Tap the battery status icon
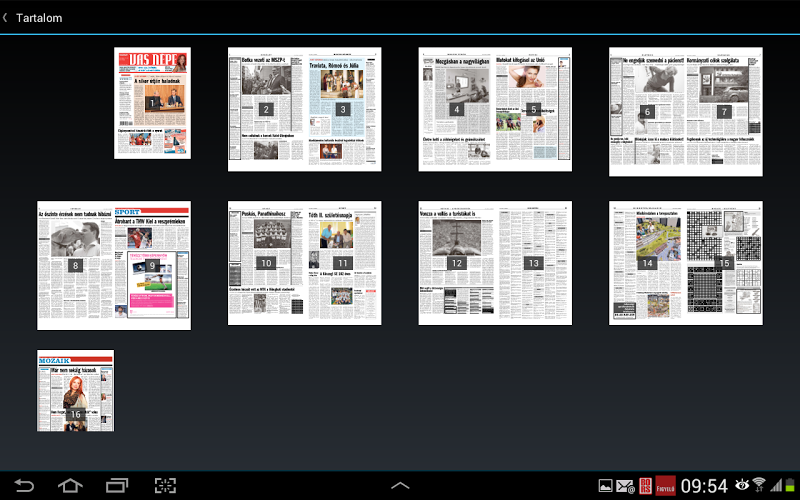The width and height of the screenshot is (800, 500). click(790, 485)
